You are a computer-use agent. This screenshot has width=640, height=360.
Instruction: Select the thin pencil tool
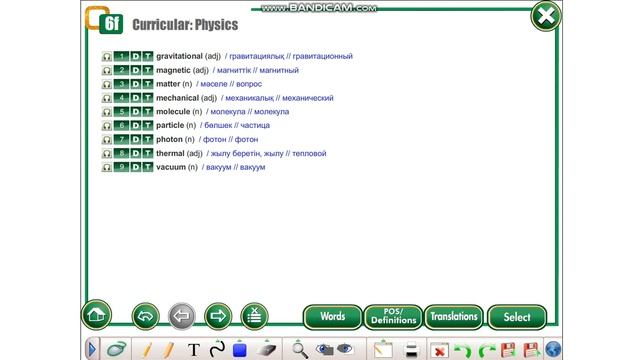tap(147, 350)
